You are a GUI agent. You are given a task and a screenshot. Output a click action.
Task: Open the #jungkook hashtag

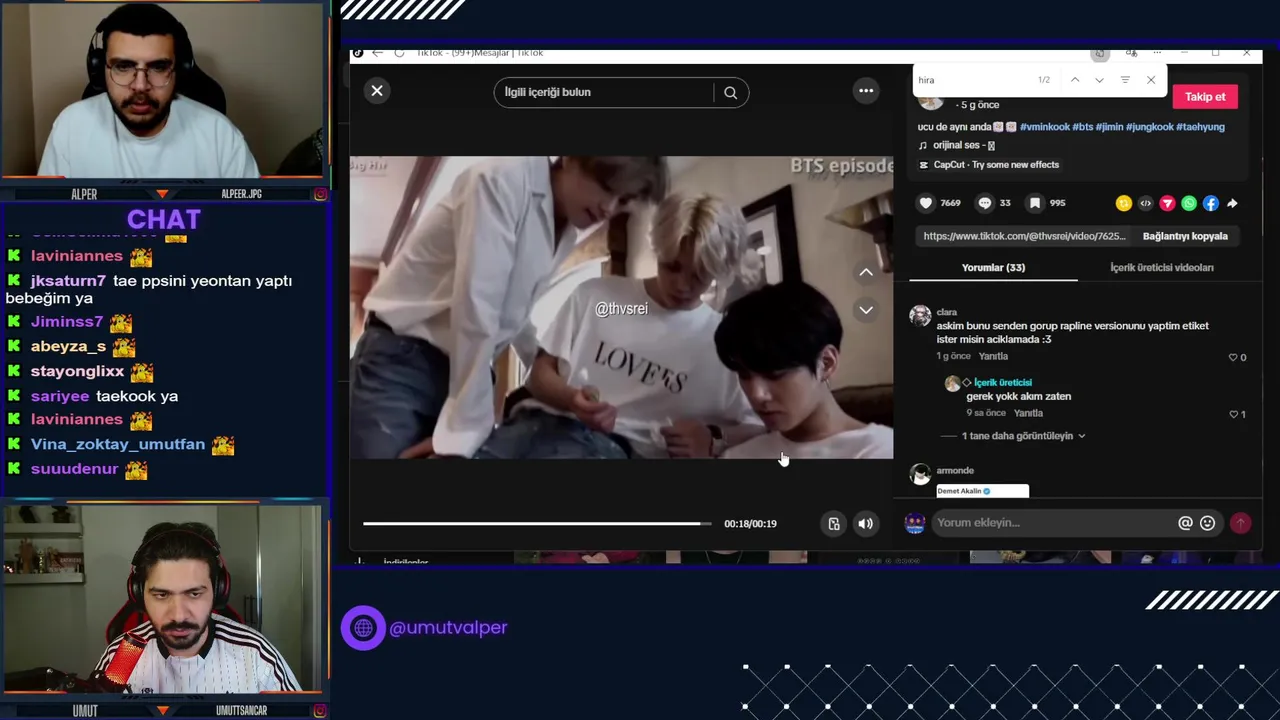(1150, 127)
